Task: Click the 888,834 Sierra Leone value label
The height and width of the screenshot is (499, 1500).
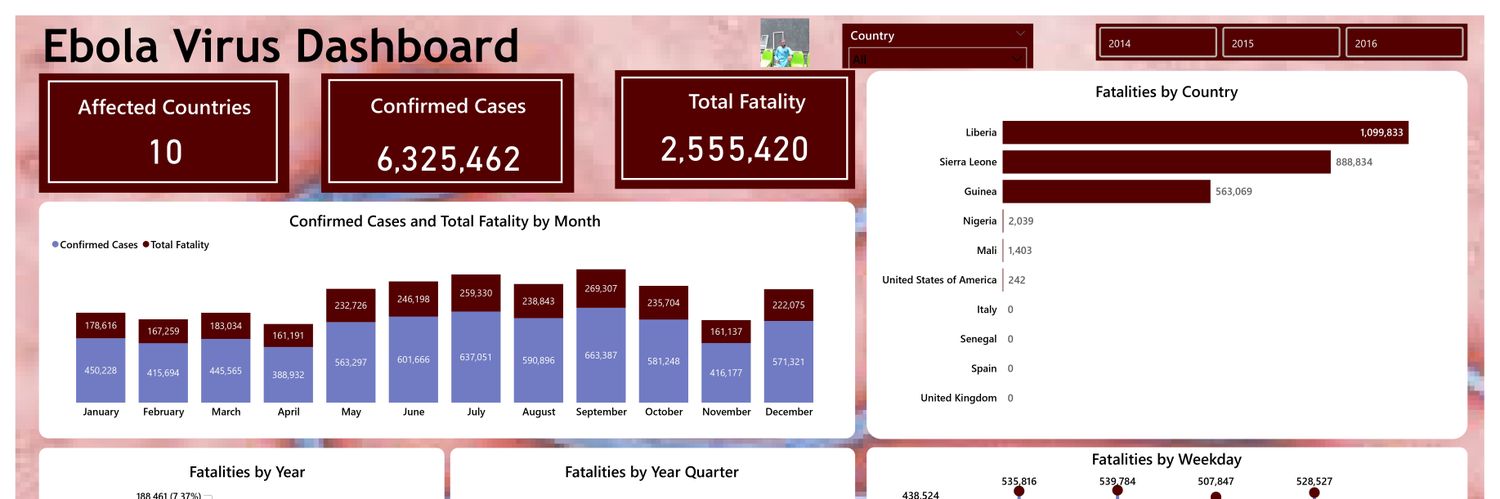Action: 1354,162
